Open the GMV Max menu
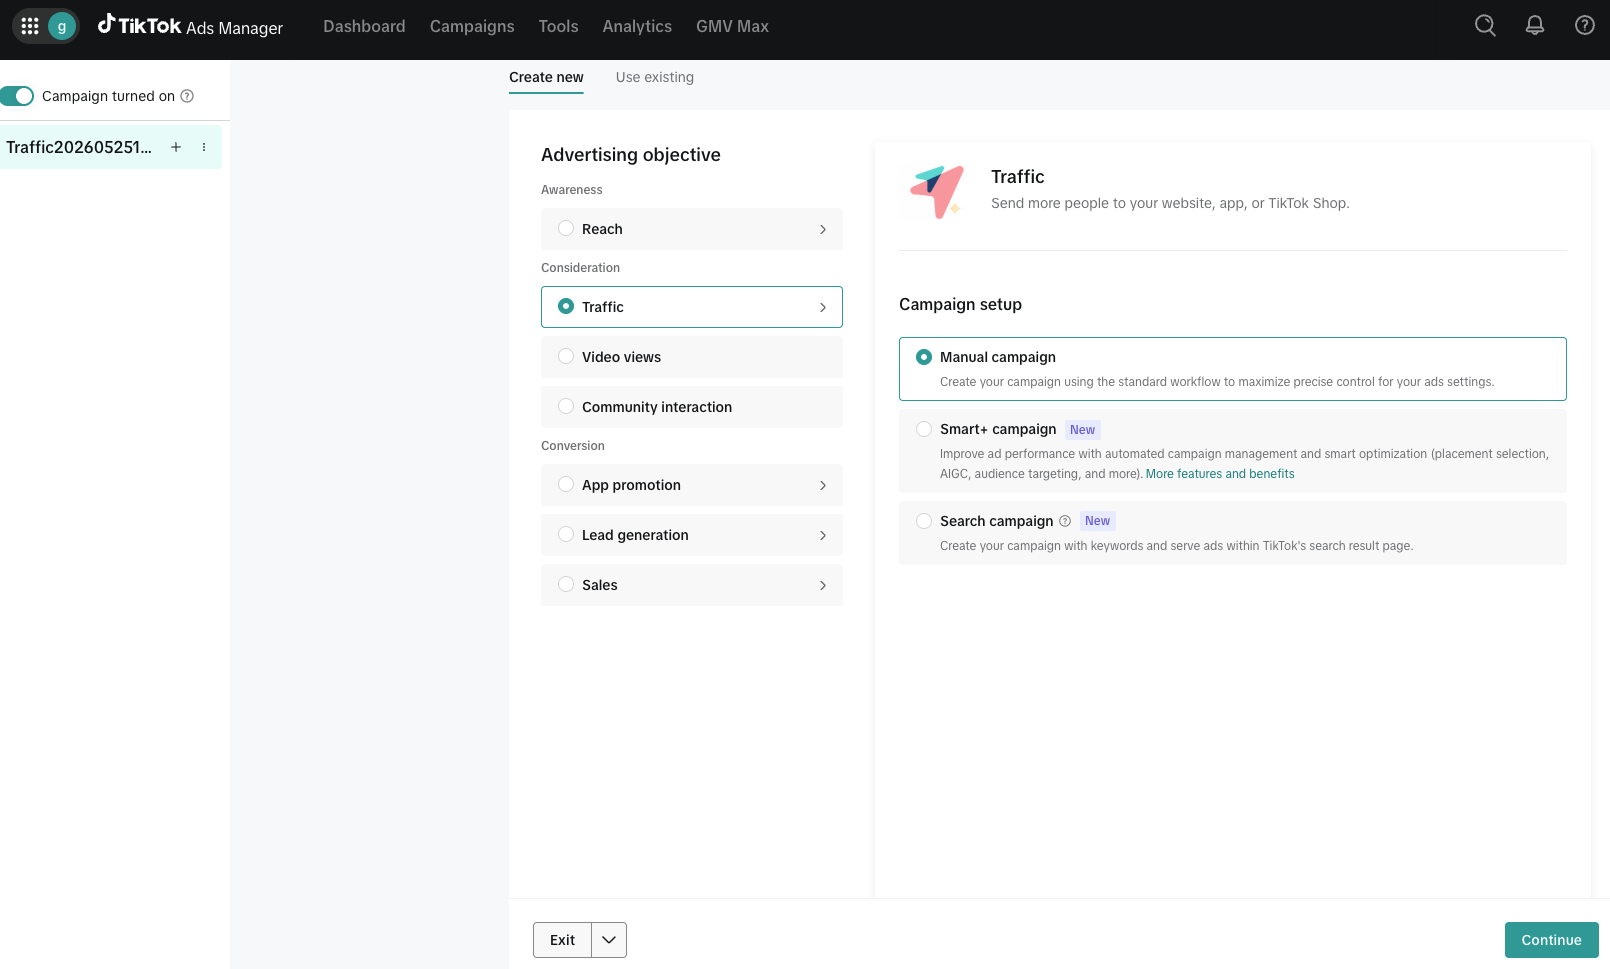Viewport: 1610px width, 969px height. pyautogui.click(x=732, y=26)
